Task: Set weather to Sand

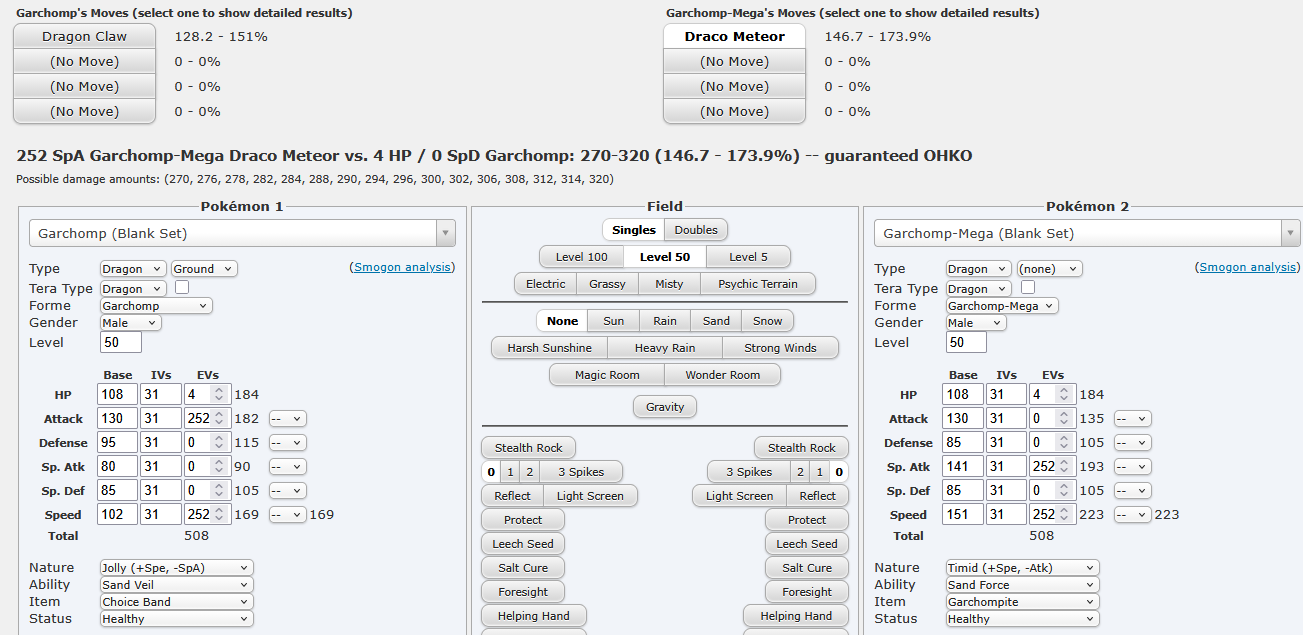Action: click(716, 321)
